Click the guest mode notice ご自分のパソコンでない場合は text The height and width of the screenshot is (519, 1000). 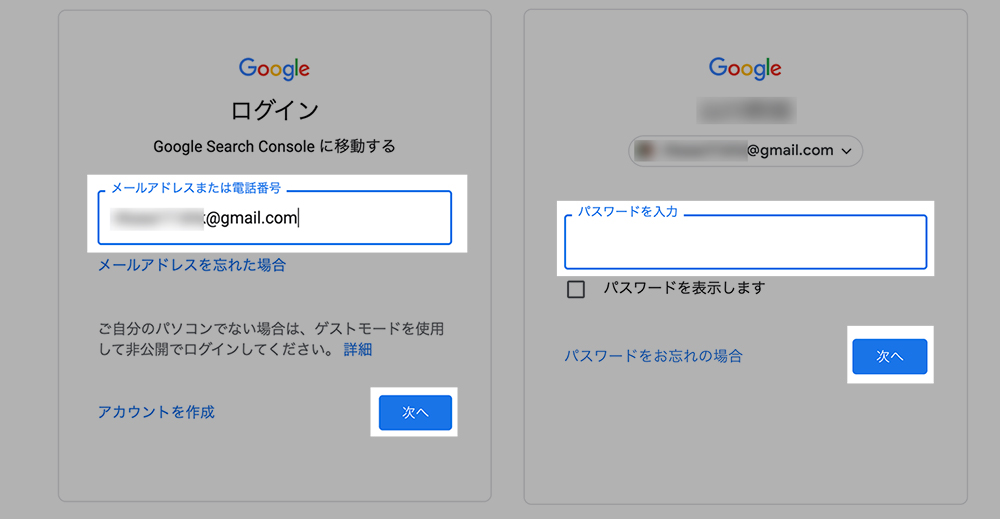tap(271, 339)
